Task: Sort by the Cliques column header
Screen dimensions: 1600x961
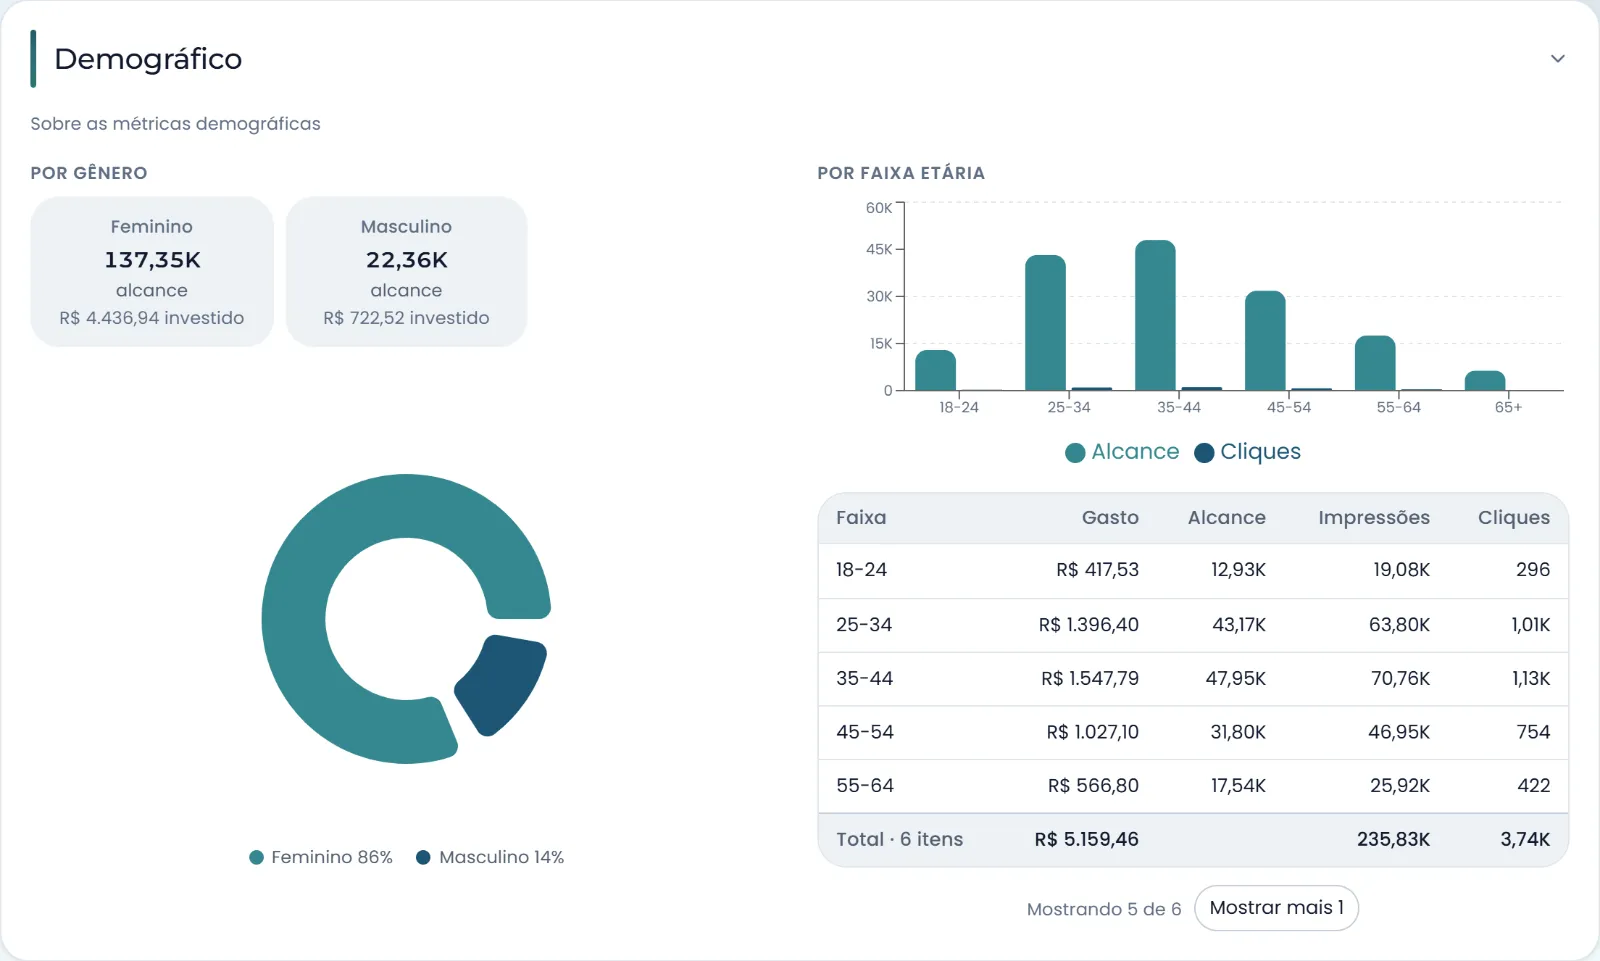Action: pyautogui.click(x=1513, y=518)
